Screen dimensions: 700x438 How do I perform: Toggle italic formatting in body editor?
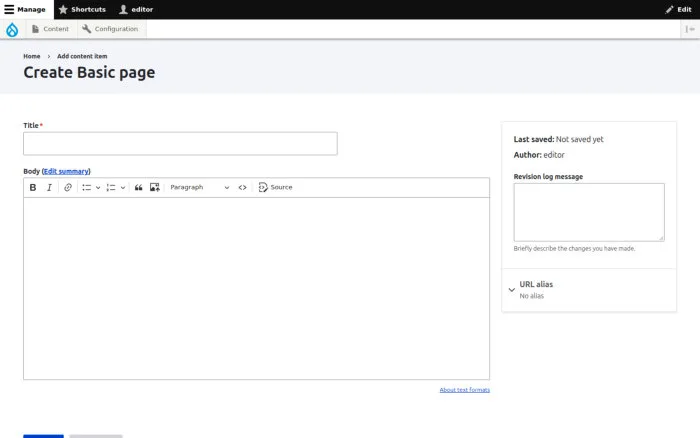click(x=49, y=188)
